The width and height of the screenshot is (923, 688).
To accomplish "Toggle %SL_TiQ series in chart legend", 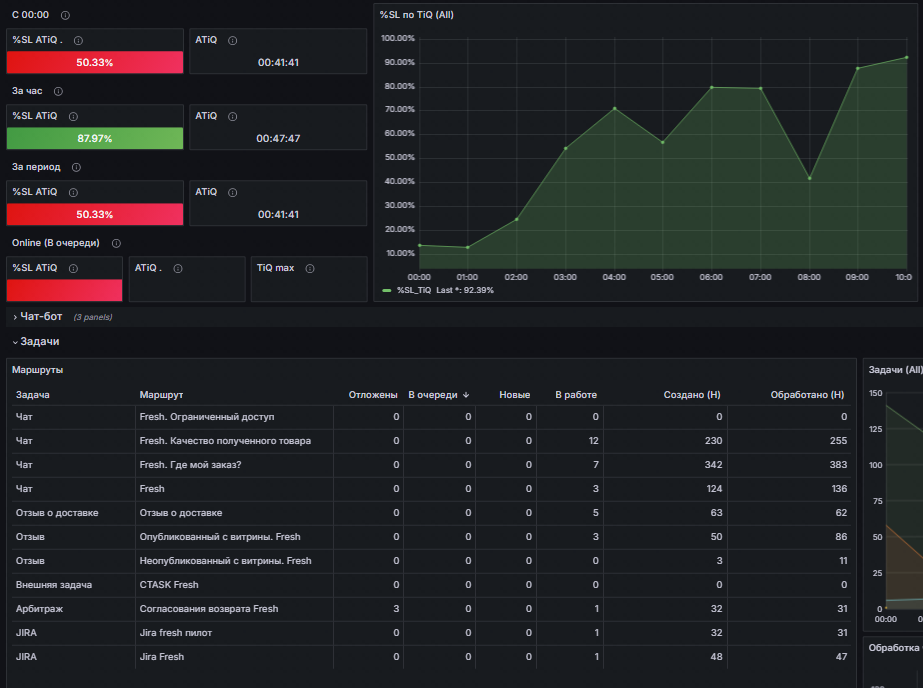I will (415, 290).
